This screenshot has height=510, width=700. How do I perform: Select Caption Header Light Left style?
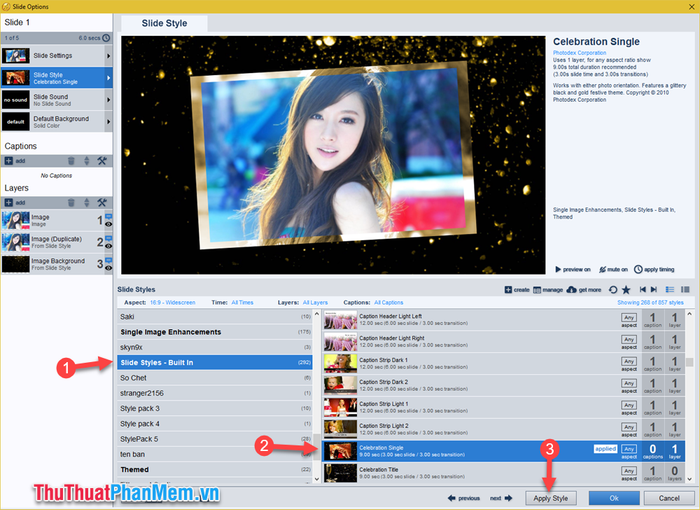[x=503, y=320]
